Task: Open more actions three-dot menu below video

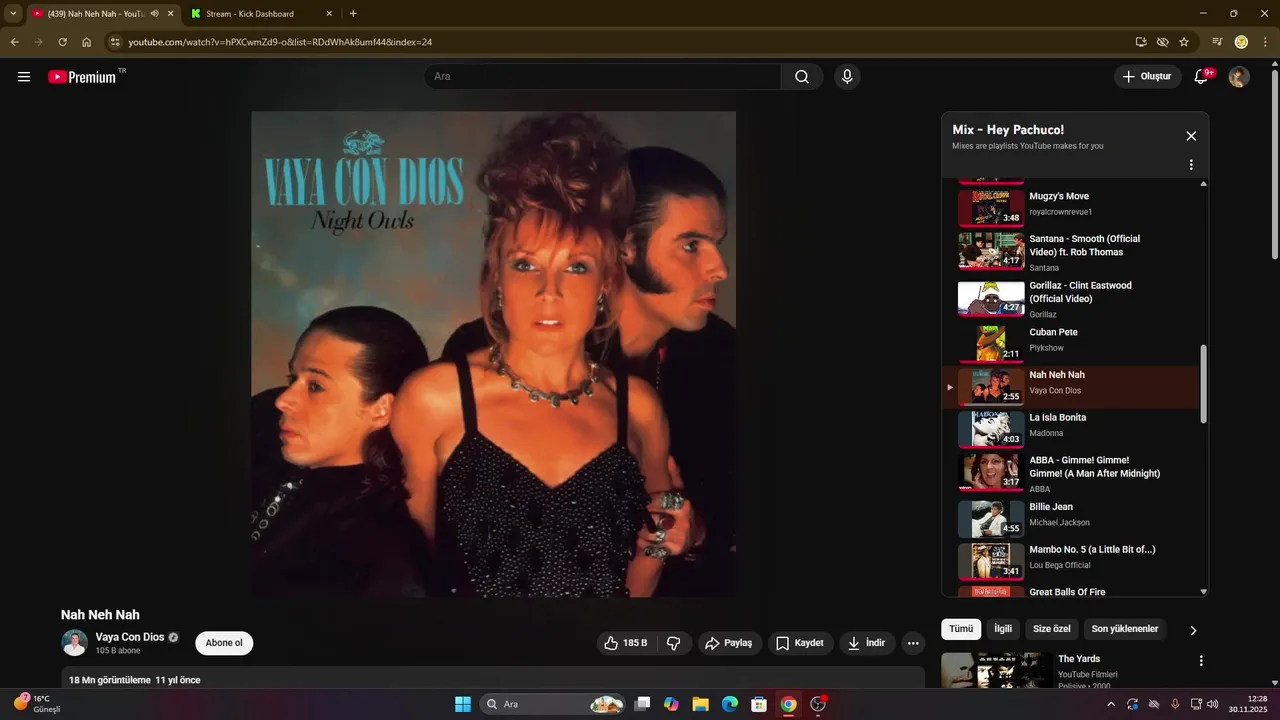Action: pyautogui.click(x=913, y=643)
